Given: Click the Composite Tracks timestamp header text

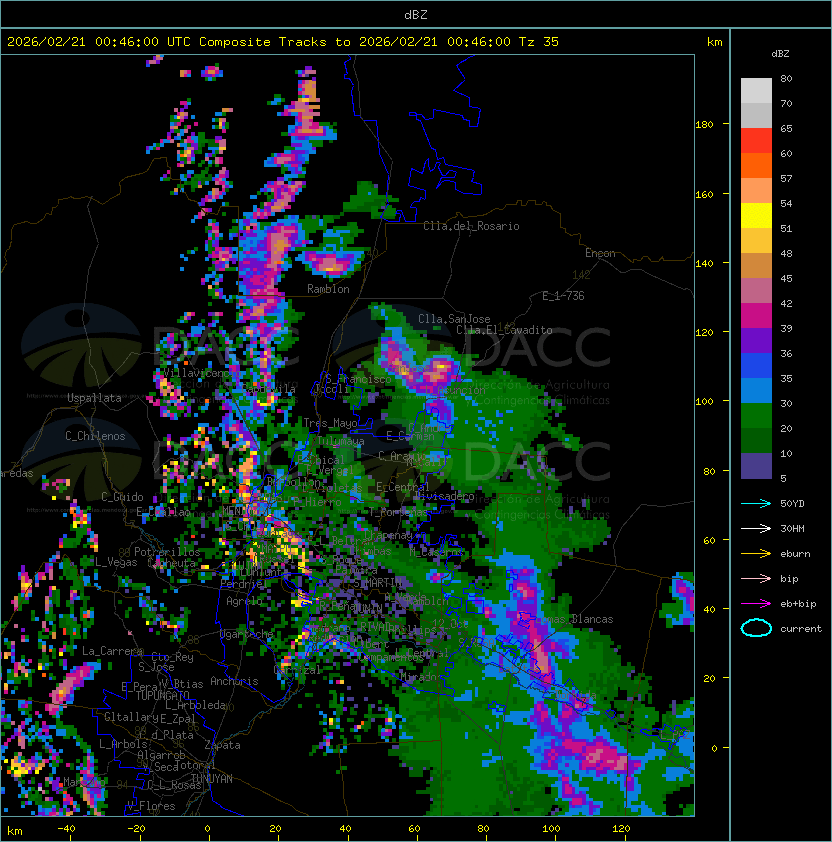Looking at the screenshot, I should click(x=283, y=42).
